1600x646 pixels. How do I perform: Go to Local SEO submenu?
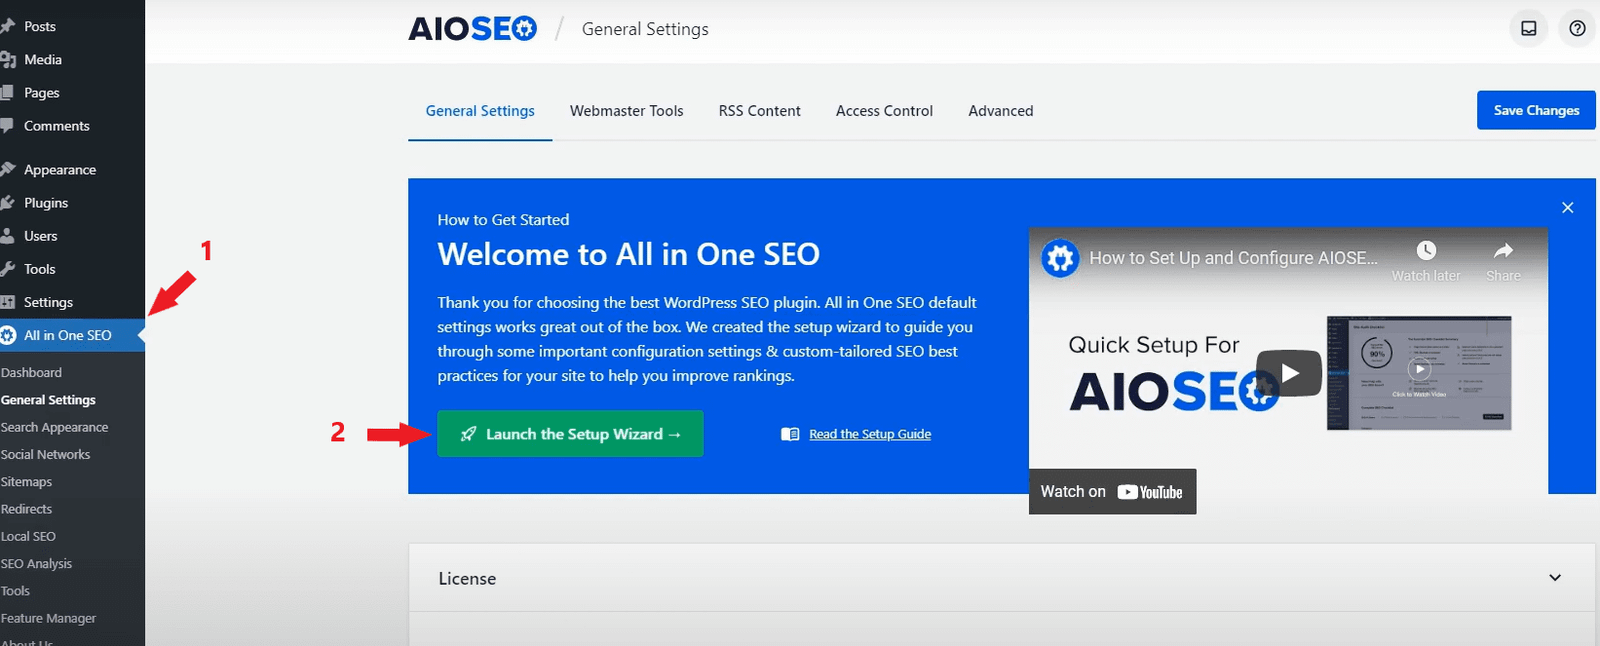(28, 536)
